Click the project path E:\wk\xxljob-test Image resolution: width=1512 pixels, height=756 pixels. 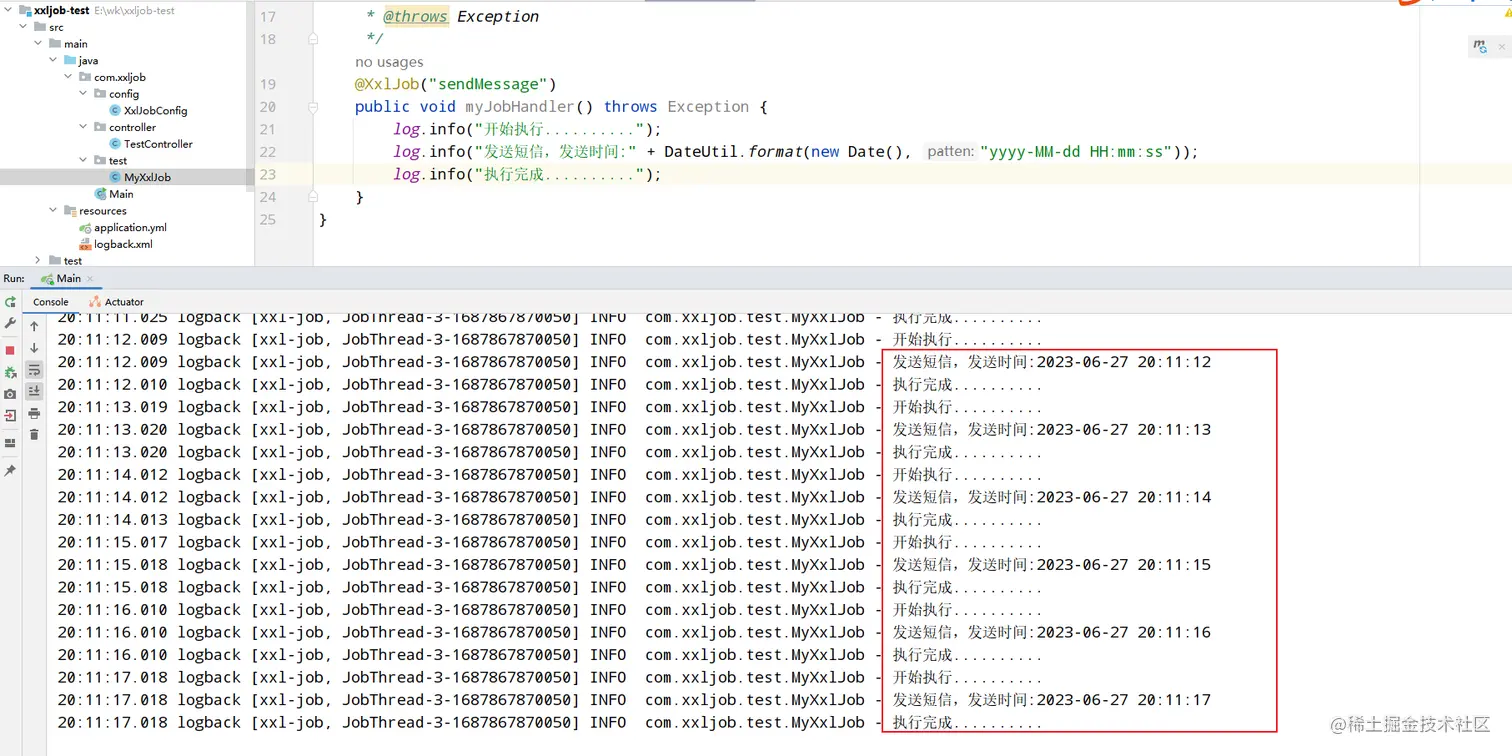[x=134, y=10]
